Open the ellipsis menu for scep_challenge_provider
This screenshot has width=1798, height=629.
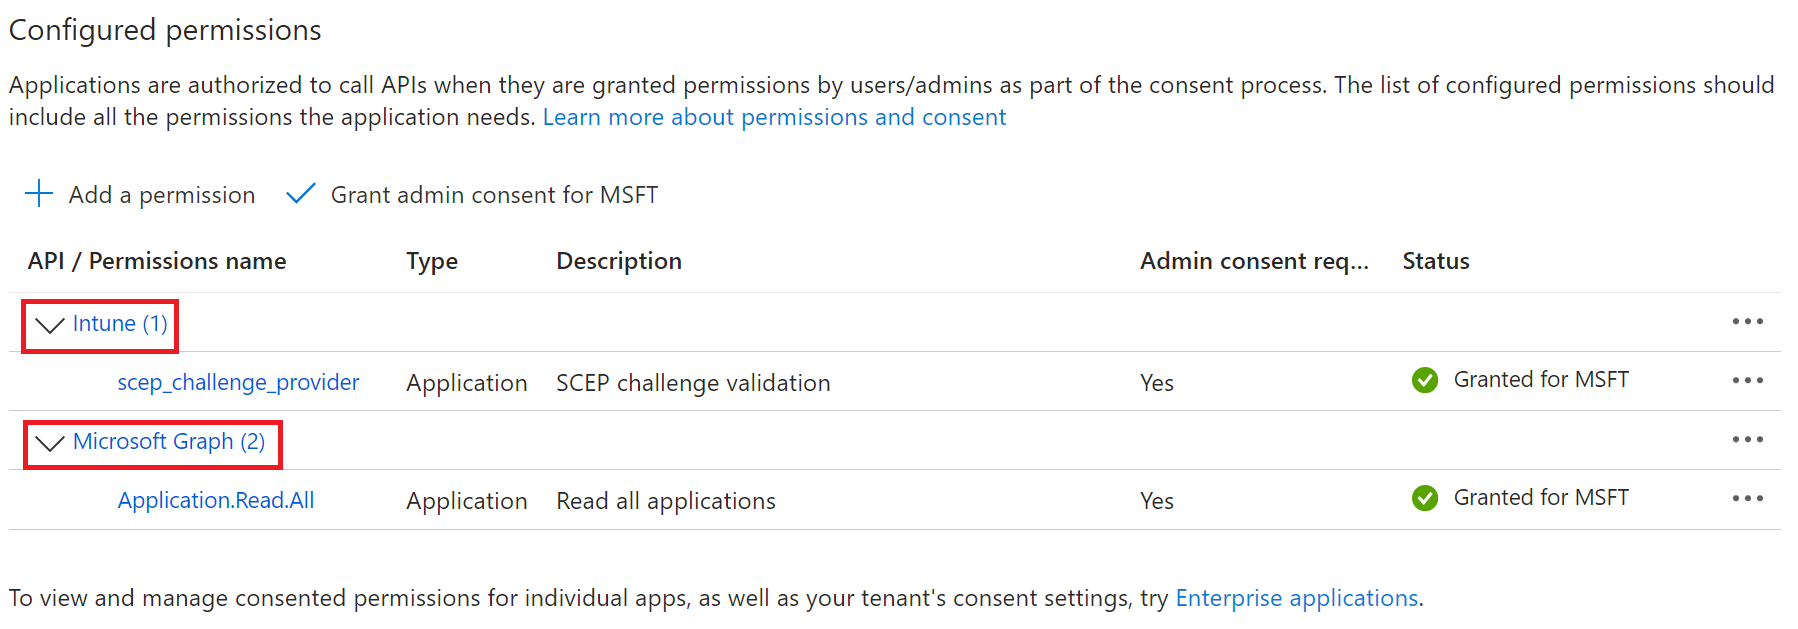tap(1747, 381)
